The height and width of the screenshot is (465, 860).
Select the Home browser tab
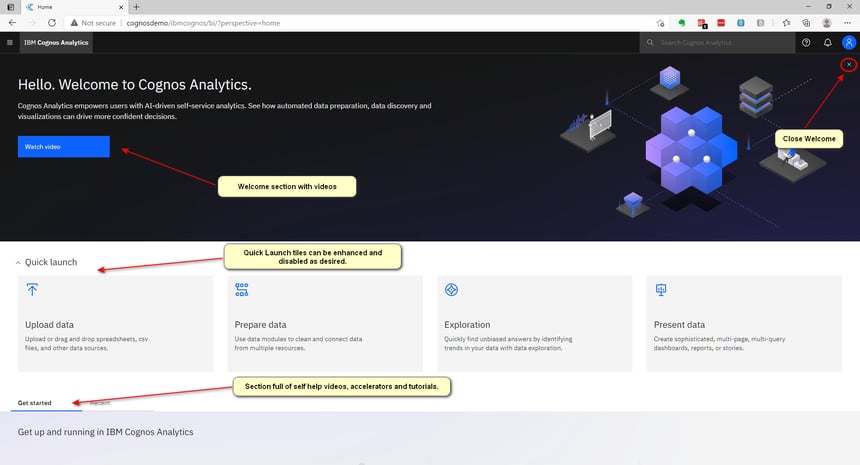[74, 7]
